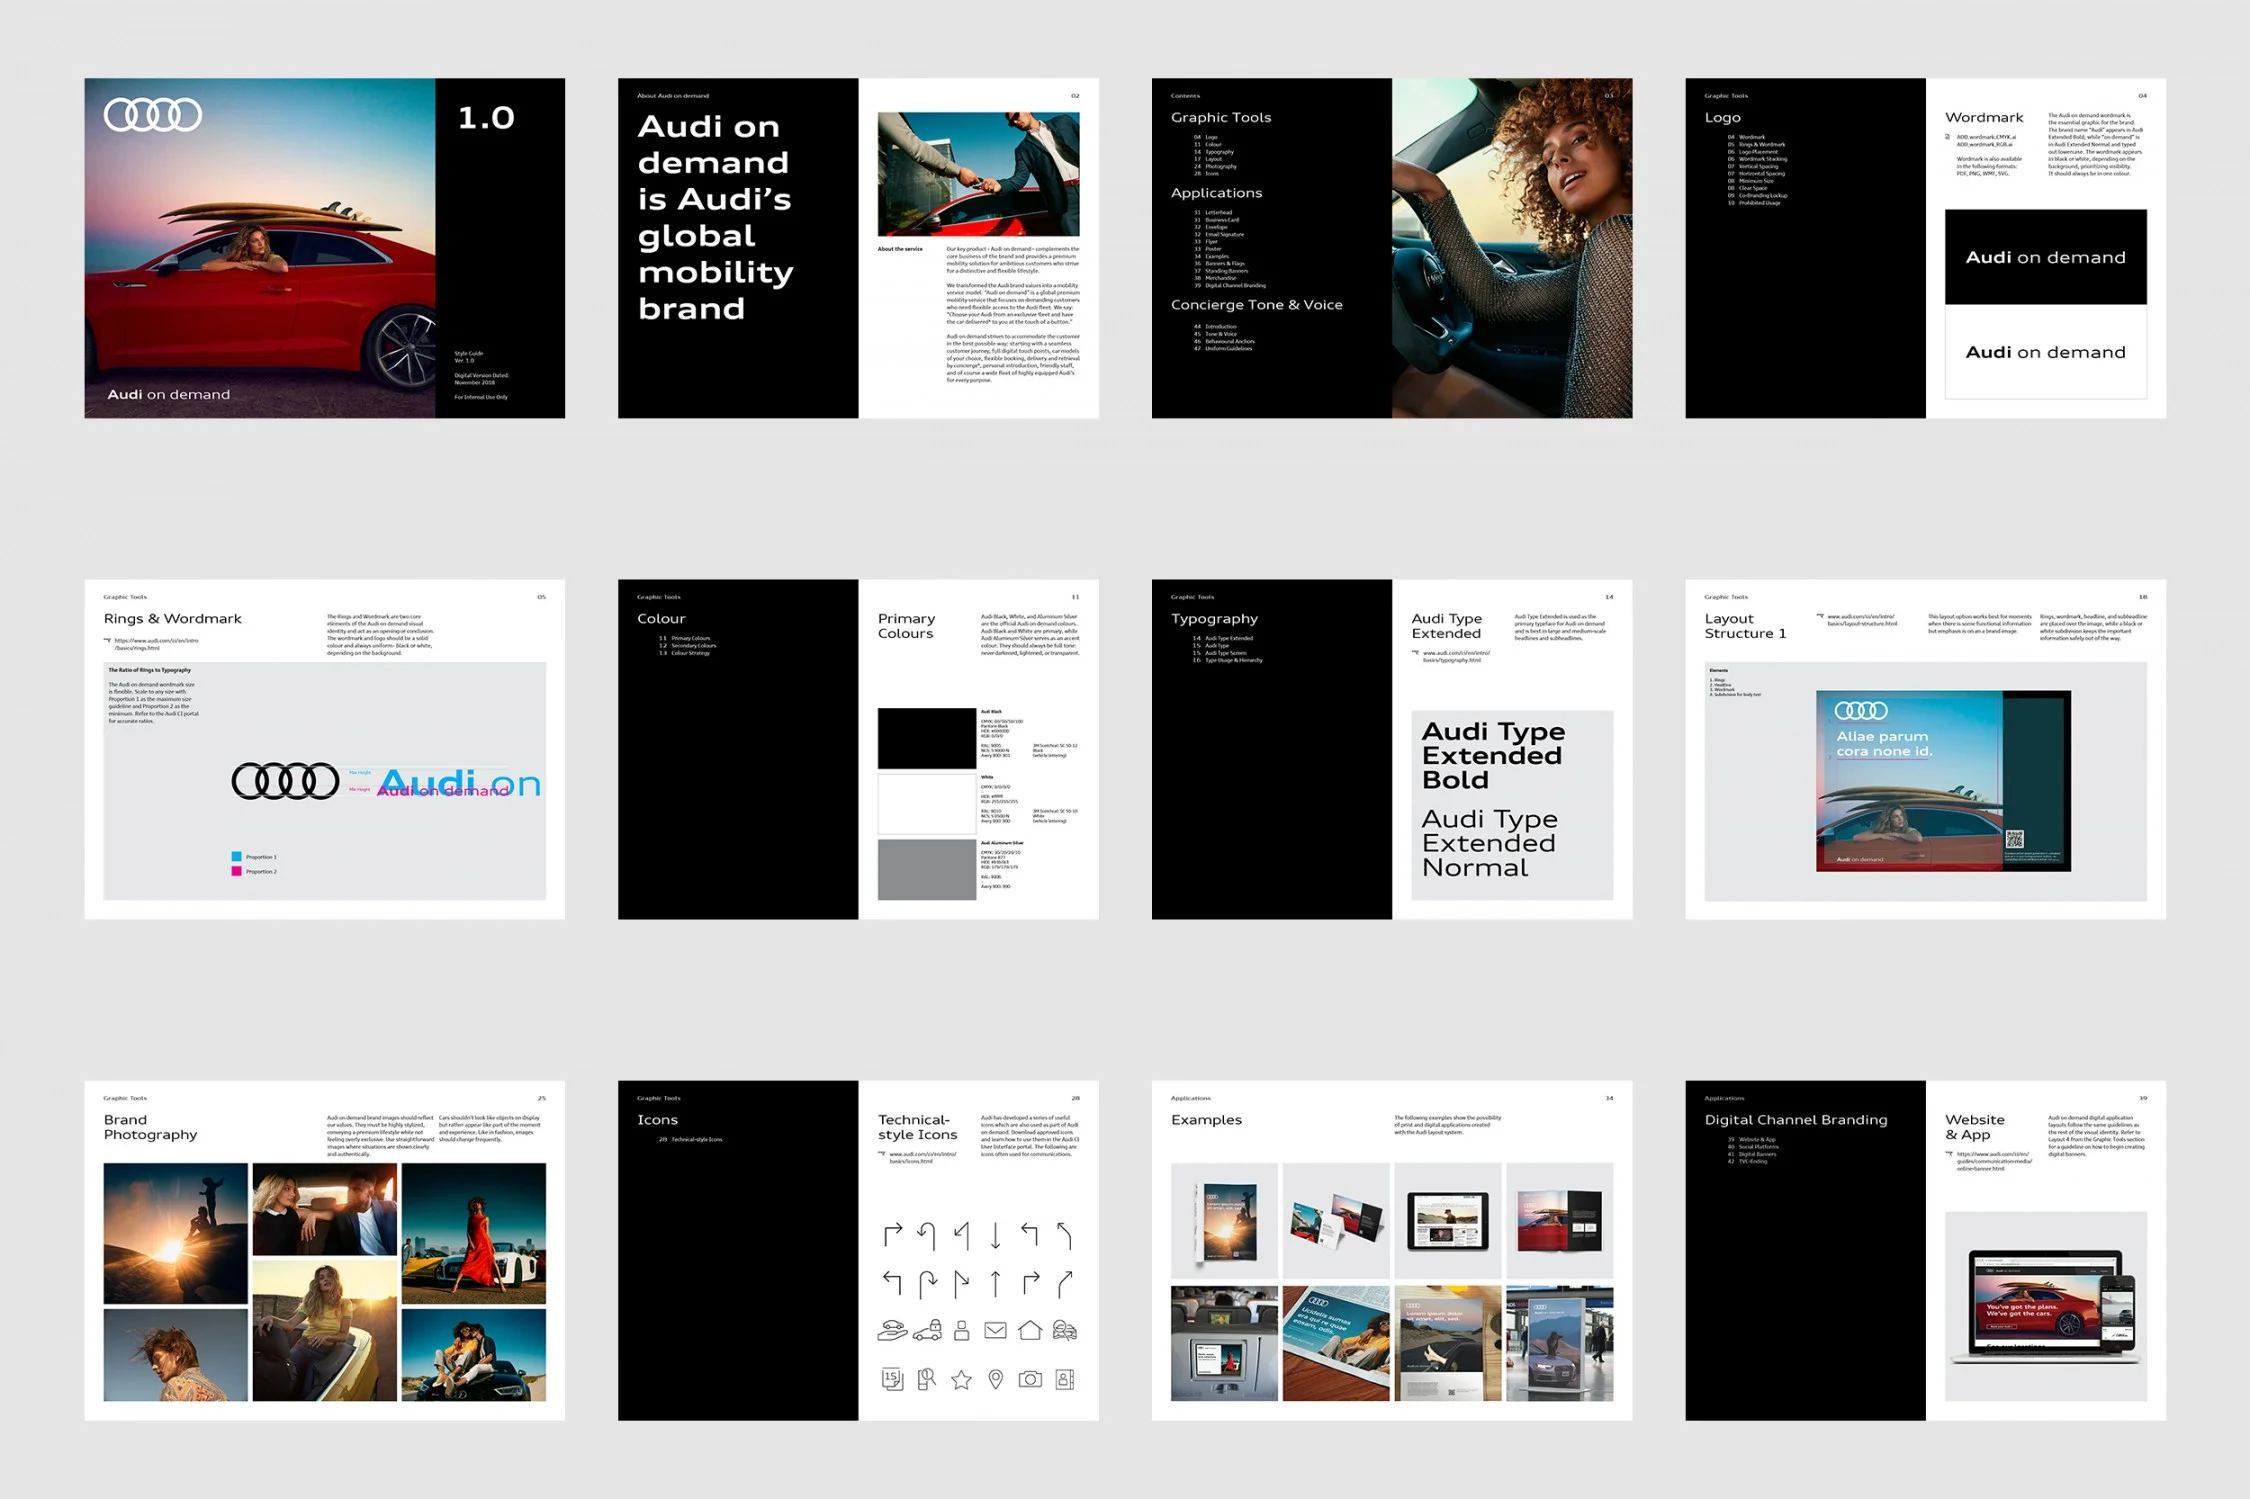Image resolution: width=2250 pixels, height=1499 pixels.
Task: Select the sharp-right diagonal arrow icon
Action: (x=961, y=1282)
